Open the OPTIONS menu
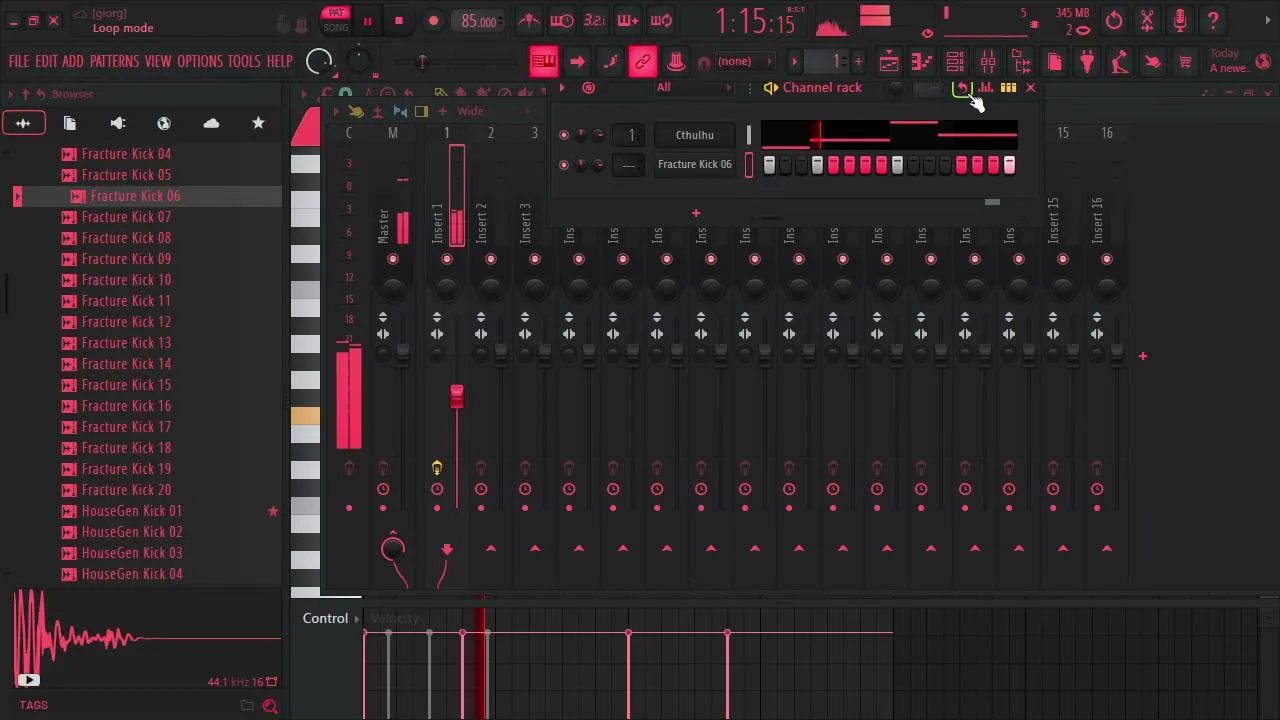Viewport: 1280px width, 720px height. tap(200, 61)
